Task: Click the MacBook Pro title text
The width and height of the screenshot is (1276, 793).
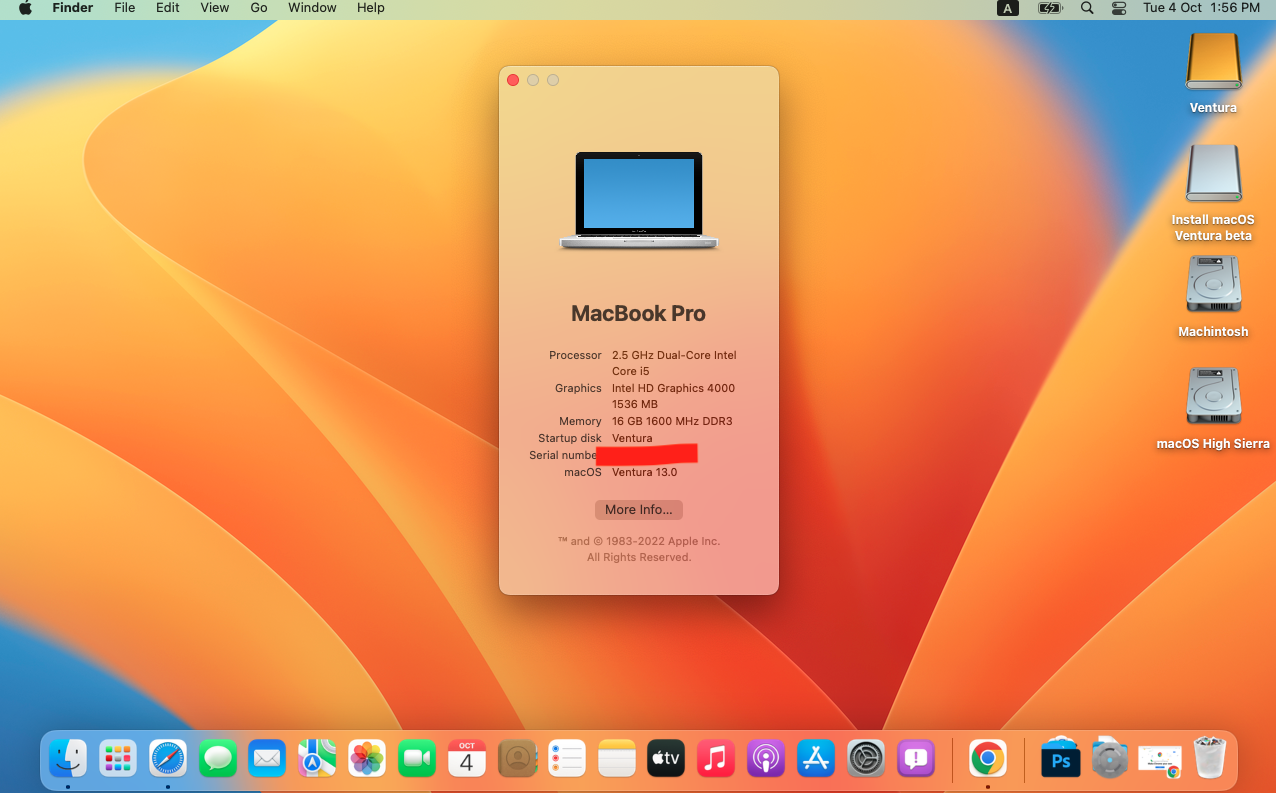Action: pos(639,314)
